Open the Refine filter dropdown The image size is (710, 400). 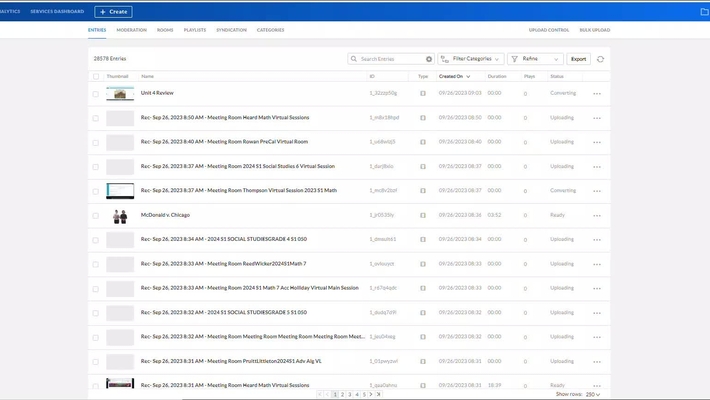point(535,59)
